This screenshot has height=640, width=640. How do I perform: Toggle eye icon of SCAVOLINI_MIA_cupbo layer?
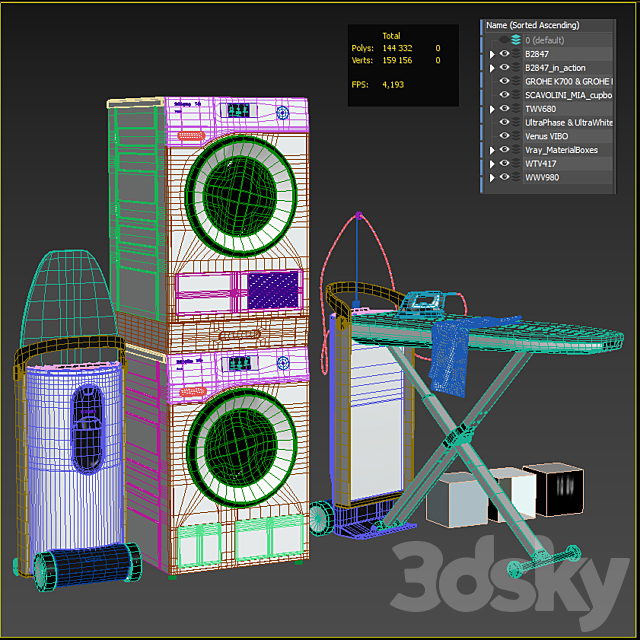504,94
